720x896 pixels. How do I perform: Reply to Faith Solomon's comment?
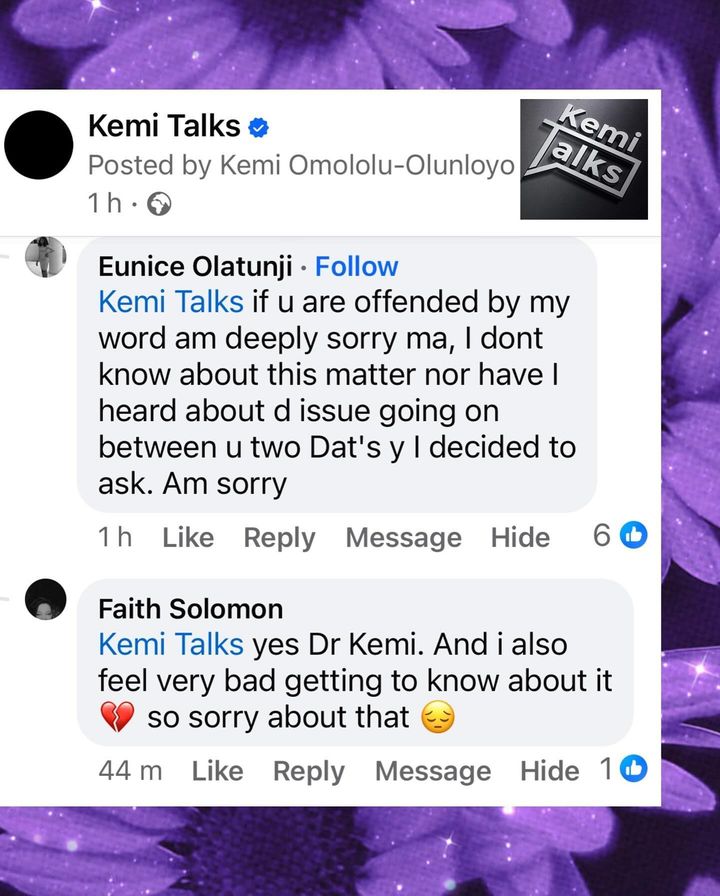tap(308, 771)
